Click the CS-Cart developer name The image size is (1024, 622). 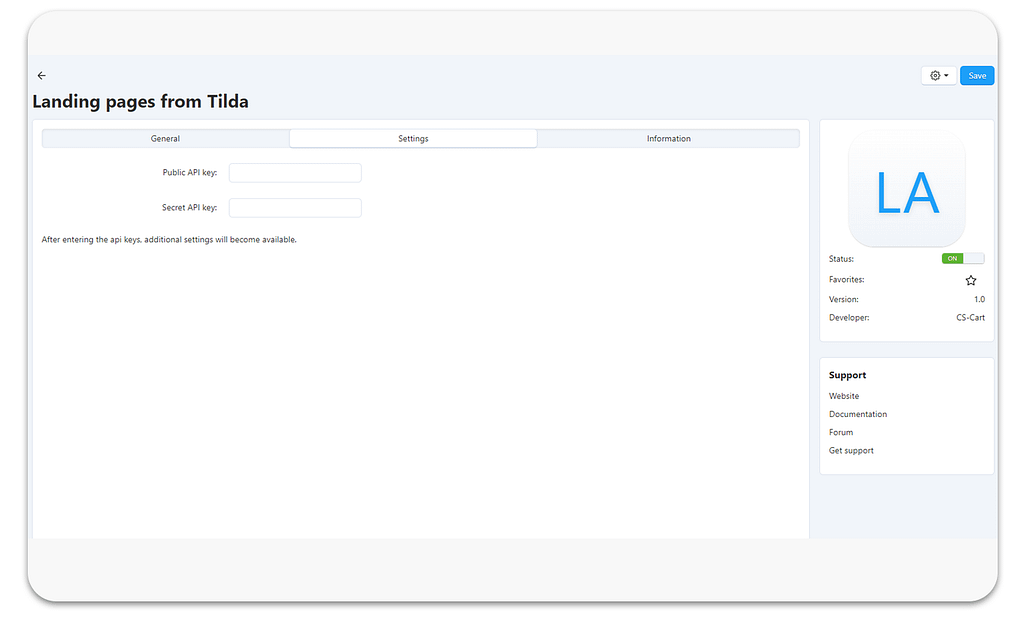click(970, 318)
